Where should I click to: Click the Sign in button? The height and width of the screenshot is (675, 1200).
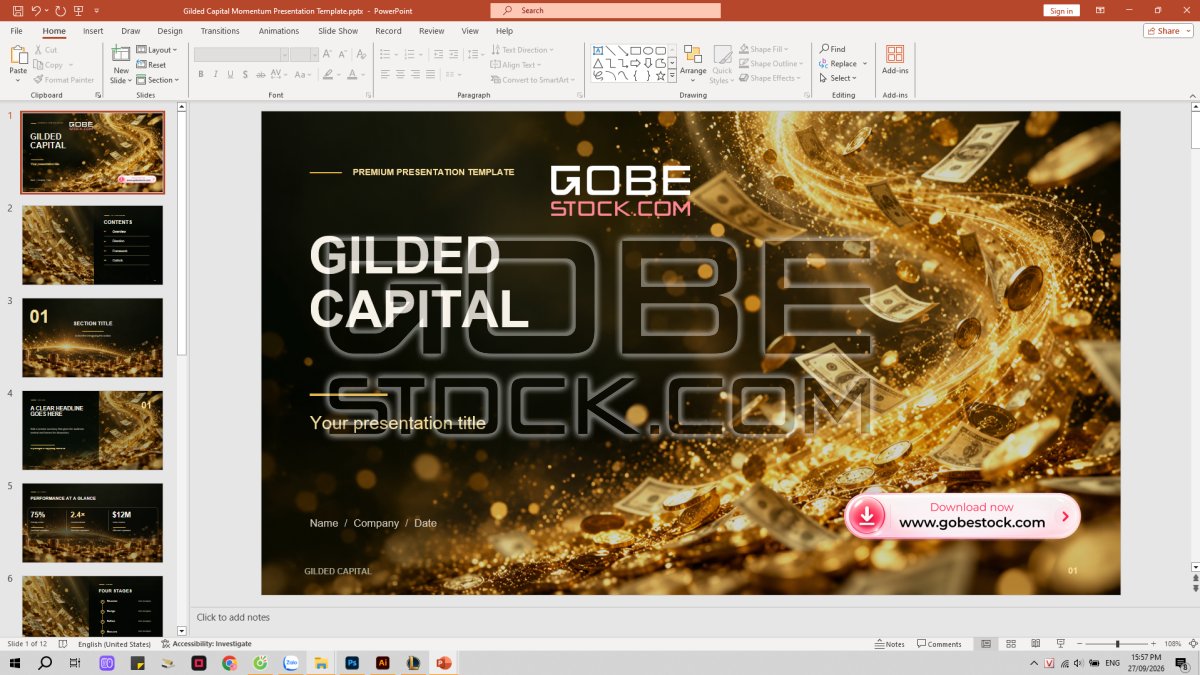[x=1062, y=11]
